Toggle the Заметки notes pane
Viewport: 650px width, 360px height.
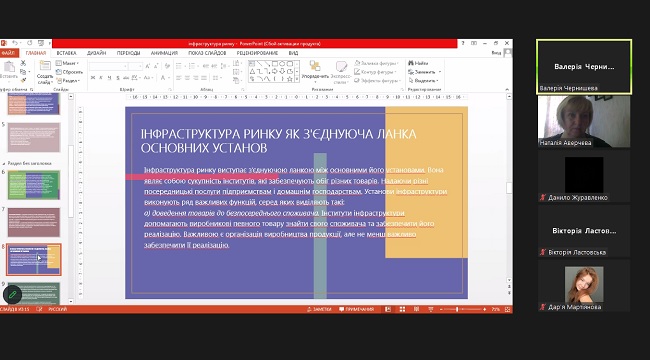click(319, 309)
